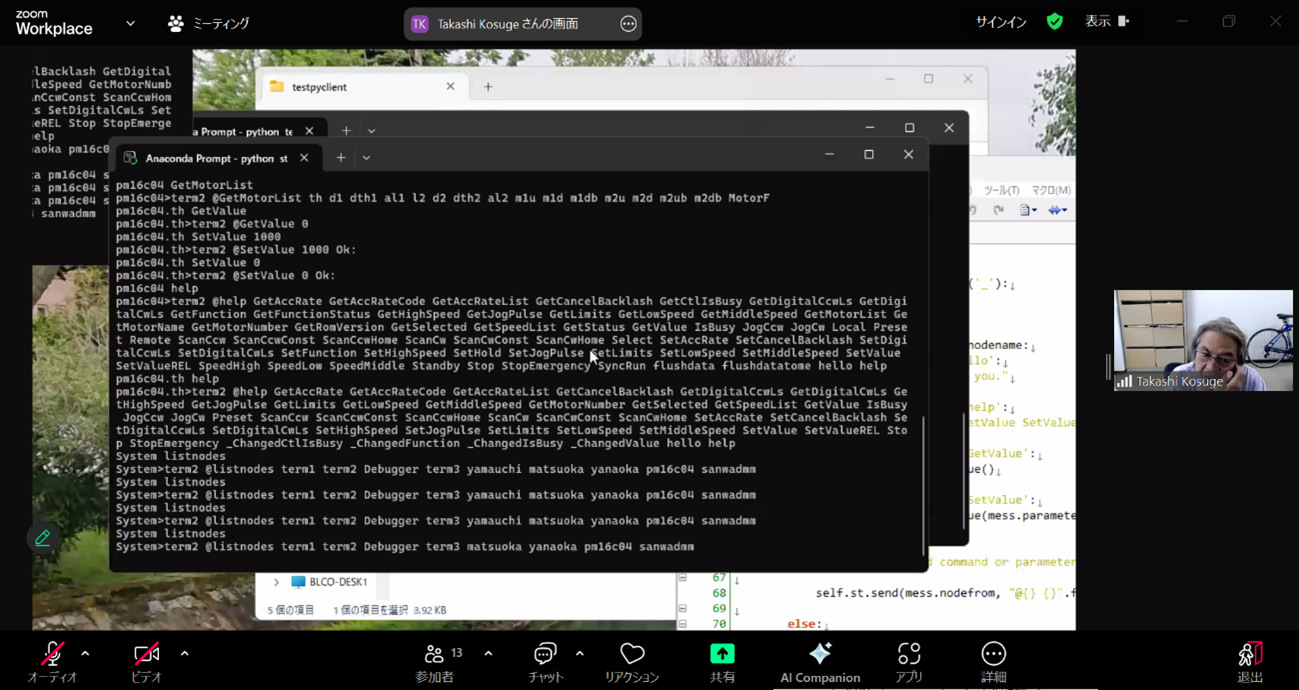Open the display view menu
The height and width of the screenshot is (690, 1299).
click(1107, 21)
